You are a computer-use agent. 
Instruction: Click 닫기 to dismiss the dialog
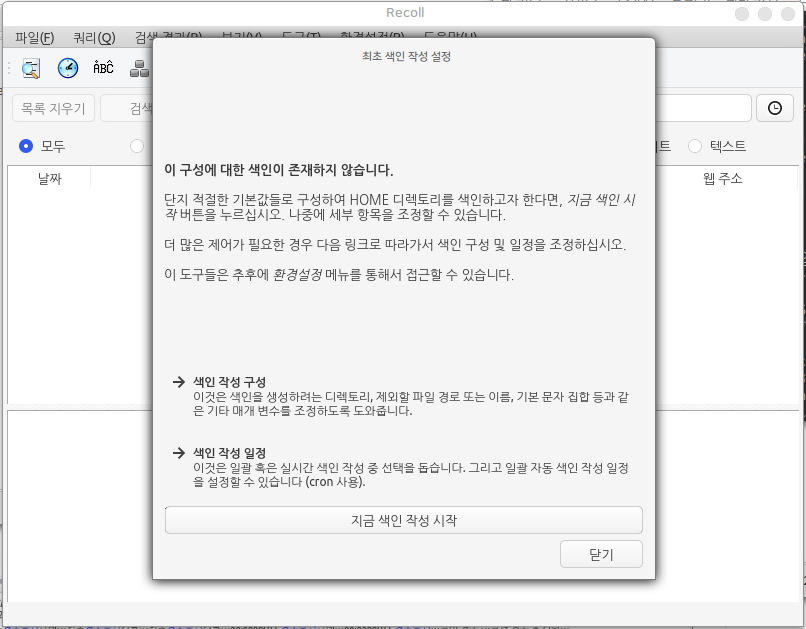(602, 554)
